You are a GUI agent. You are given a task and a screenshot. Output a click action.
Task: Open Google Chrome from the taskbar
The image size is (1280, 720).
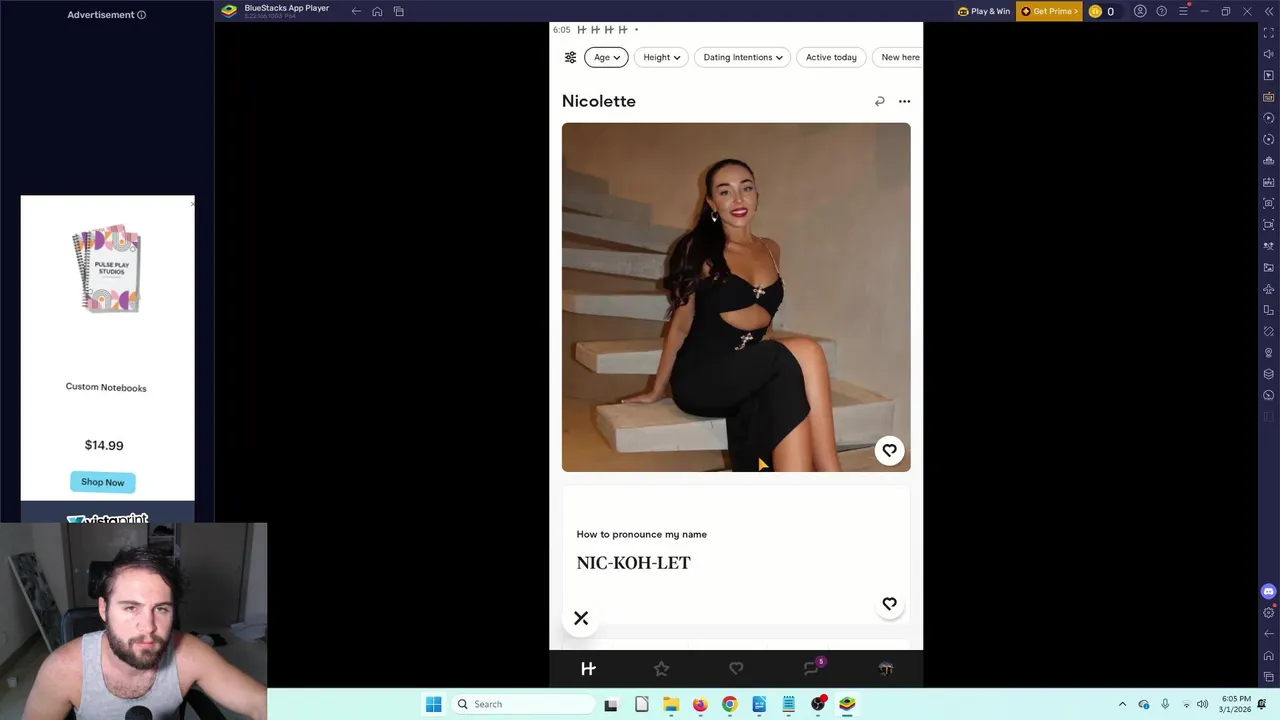click(x=730, y=704)
